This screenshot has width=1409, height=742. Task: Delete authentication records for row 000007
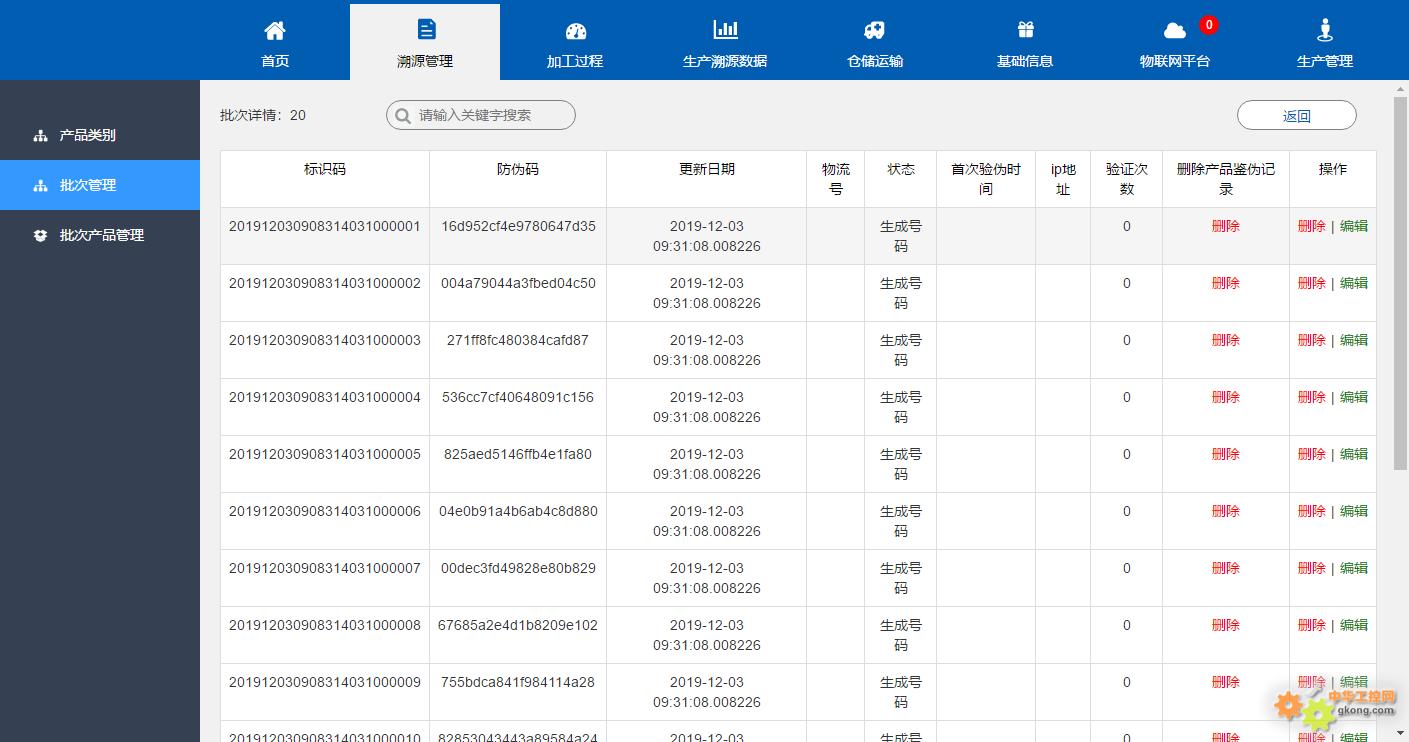tap(1226, 568)
